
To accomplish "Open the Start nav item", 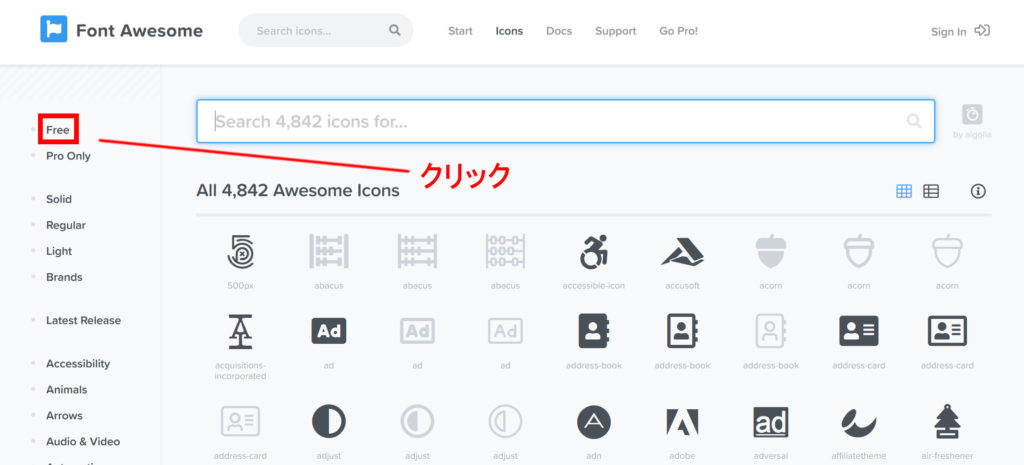I will tap(460, 31).
